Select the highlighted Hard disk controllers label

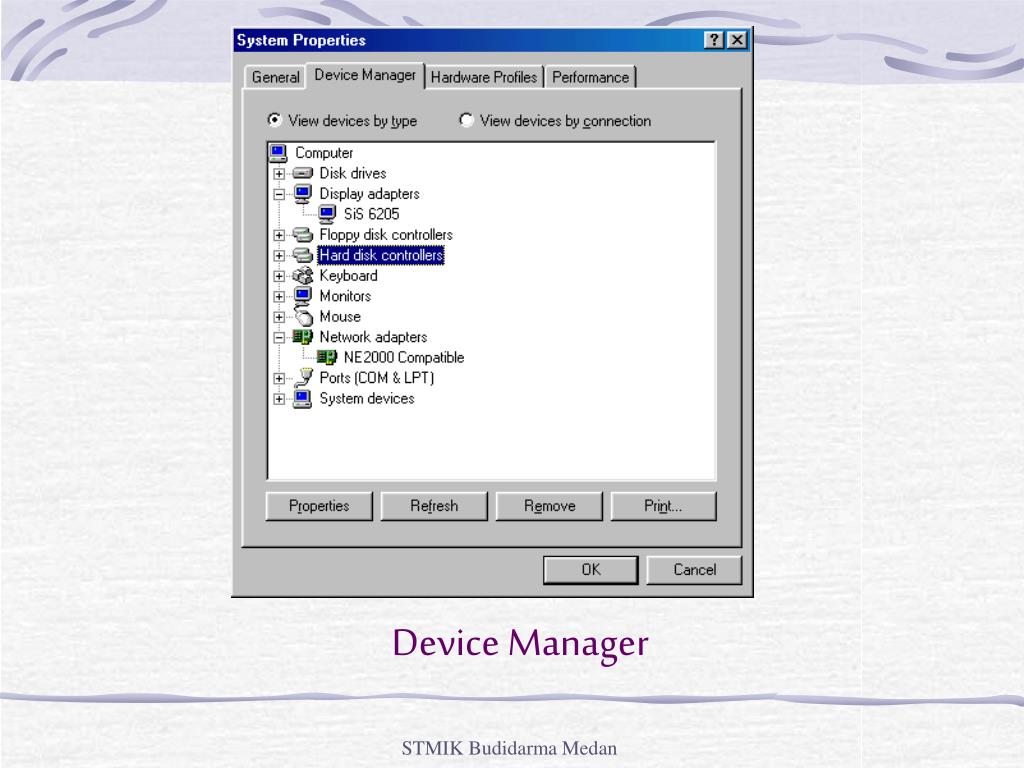pyautogui.click(x=381, y=255)
